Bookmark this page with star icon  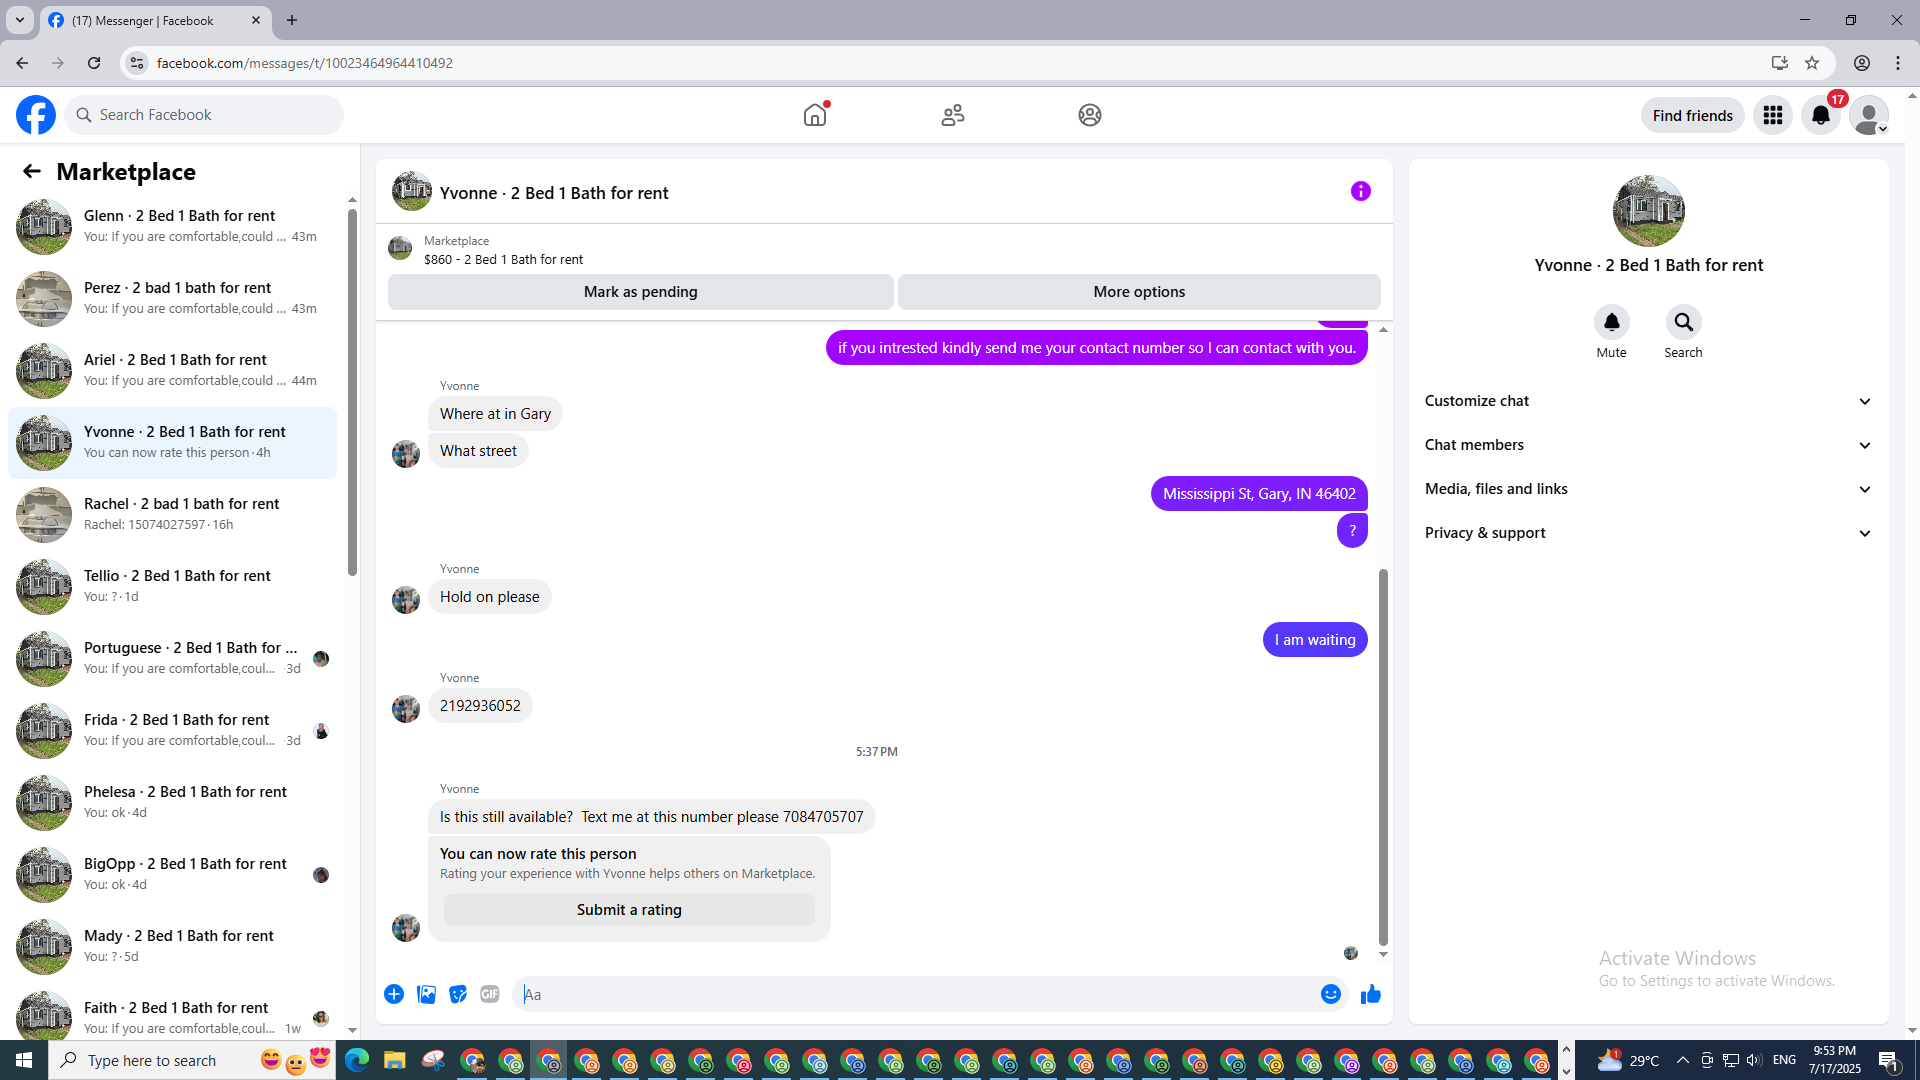pos(1812,63)
